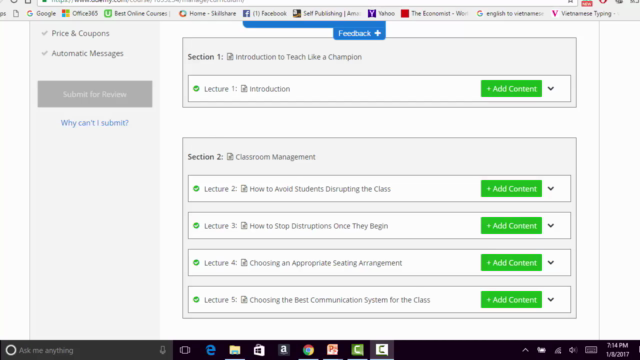Image resolution: width=640 pixels, height=360 pixels.
Task: Open english to vietnamese bookmark
Action: (x=510, y=13)
